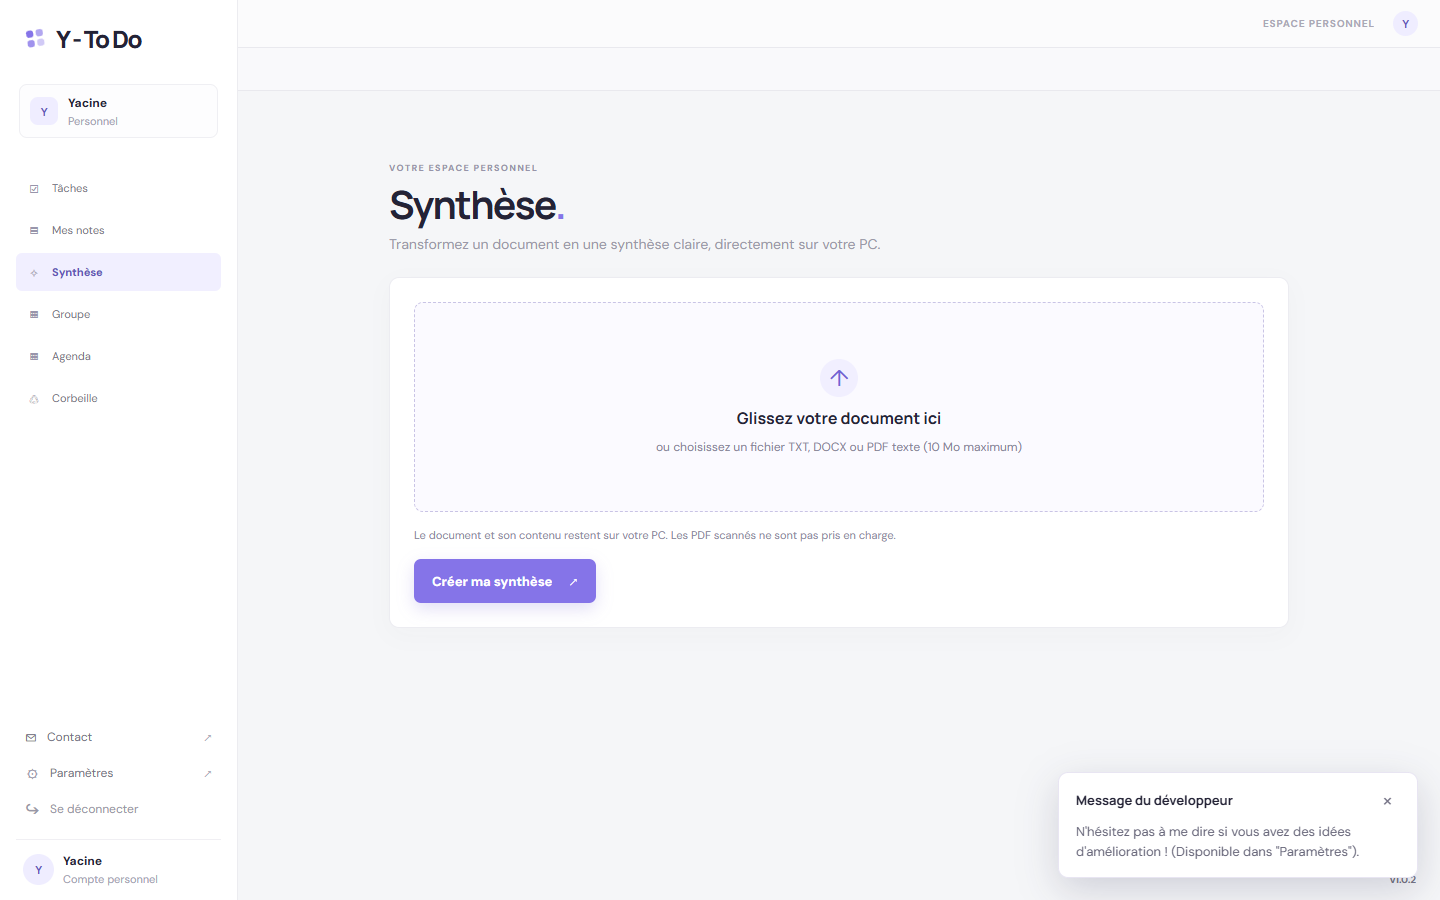Click the Y avatar beside Compte personnel
The width and height of the screenshot is (1440, 900).
(38, 870)
